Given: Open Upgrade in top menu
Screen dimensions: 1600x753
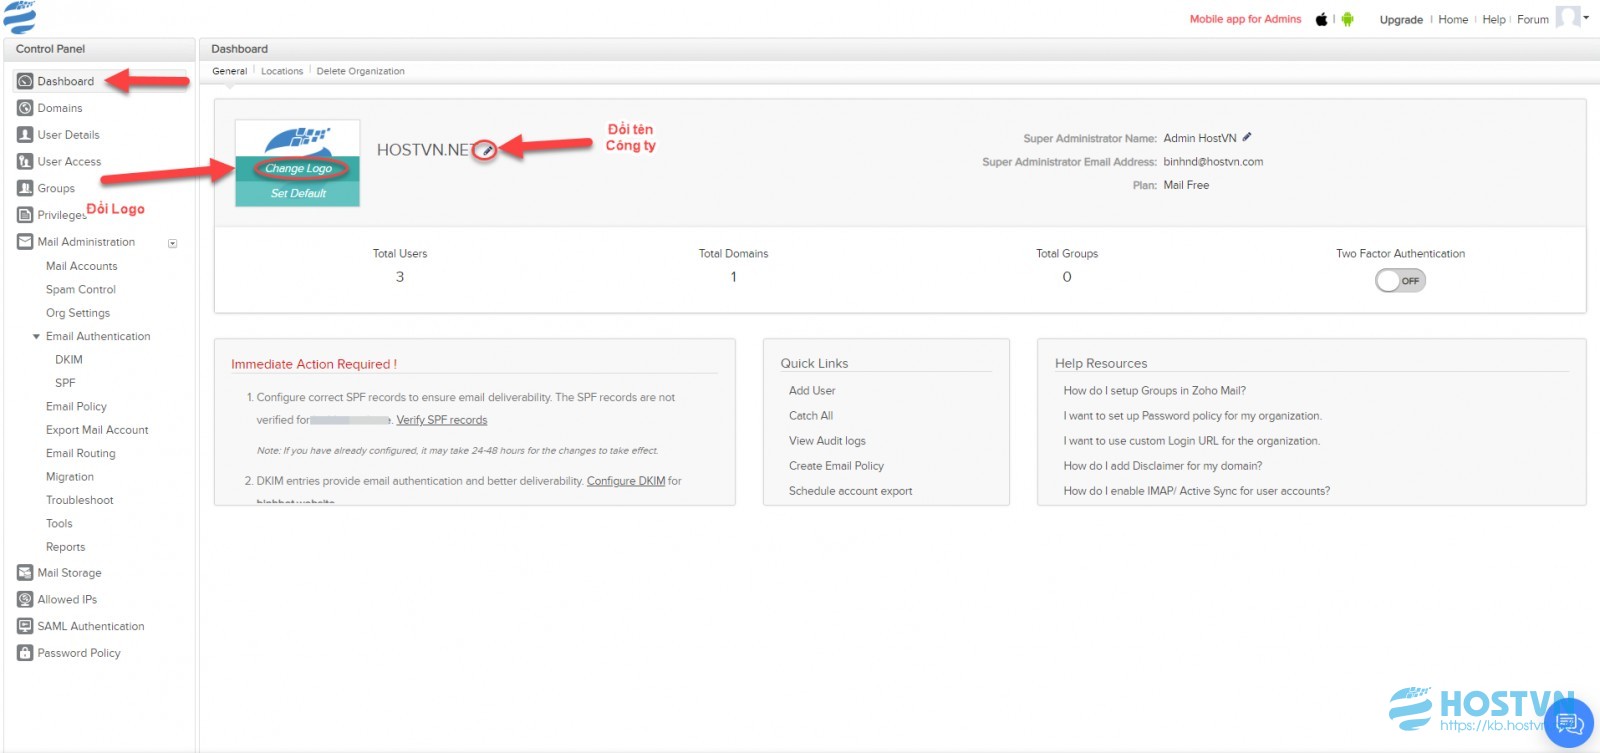Looking at the screenshot, I should [1401, 19].
